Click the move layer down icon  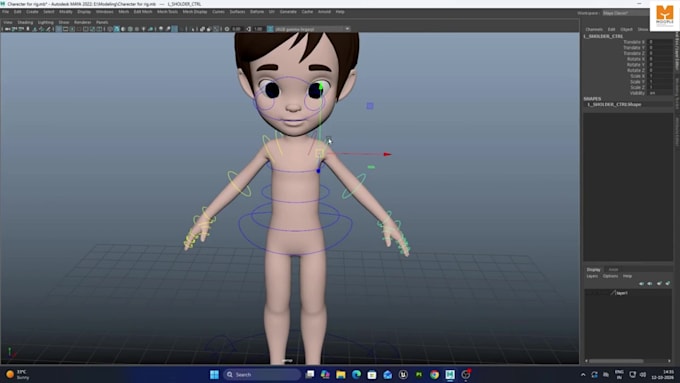(650, 283)
